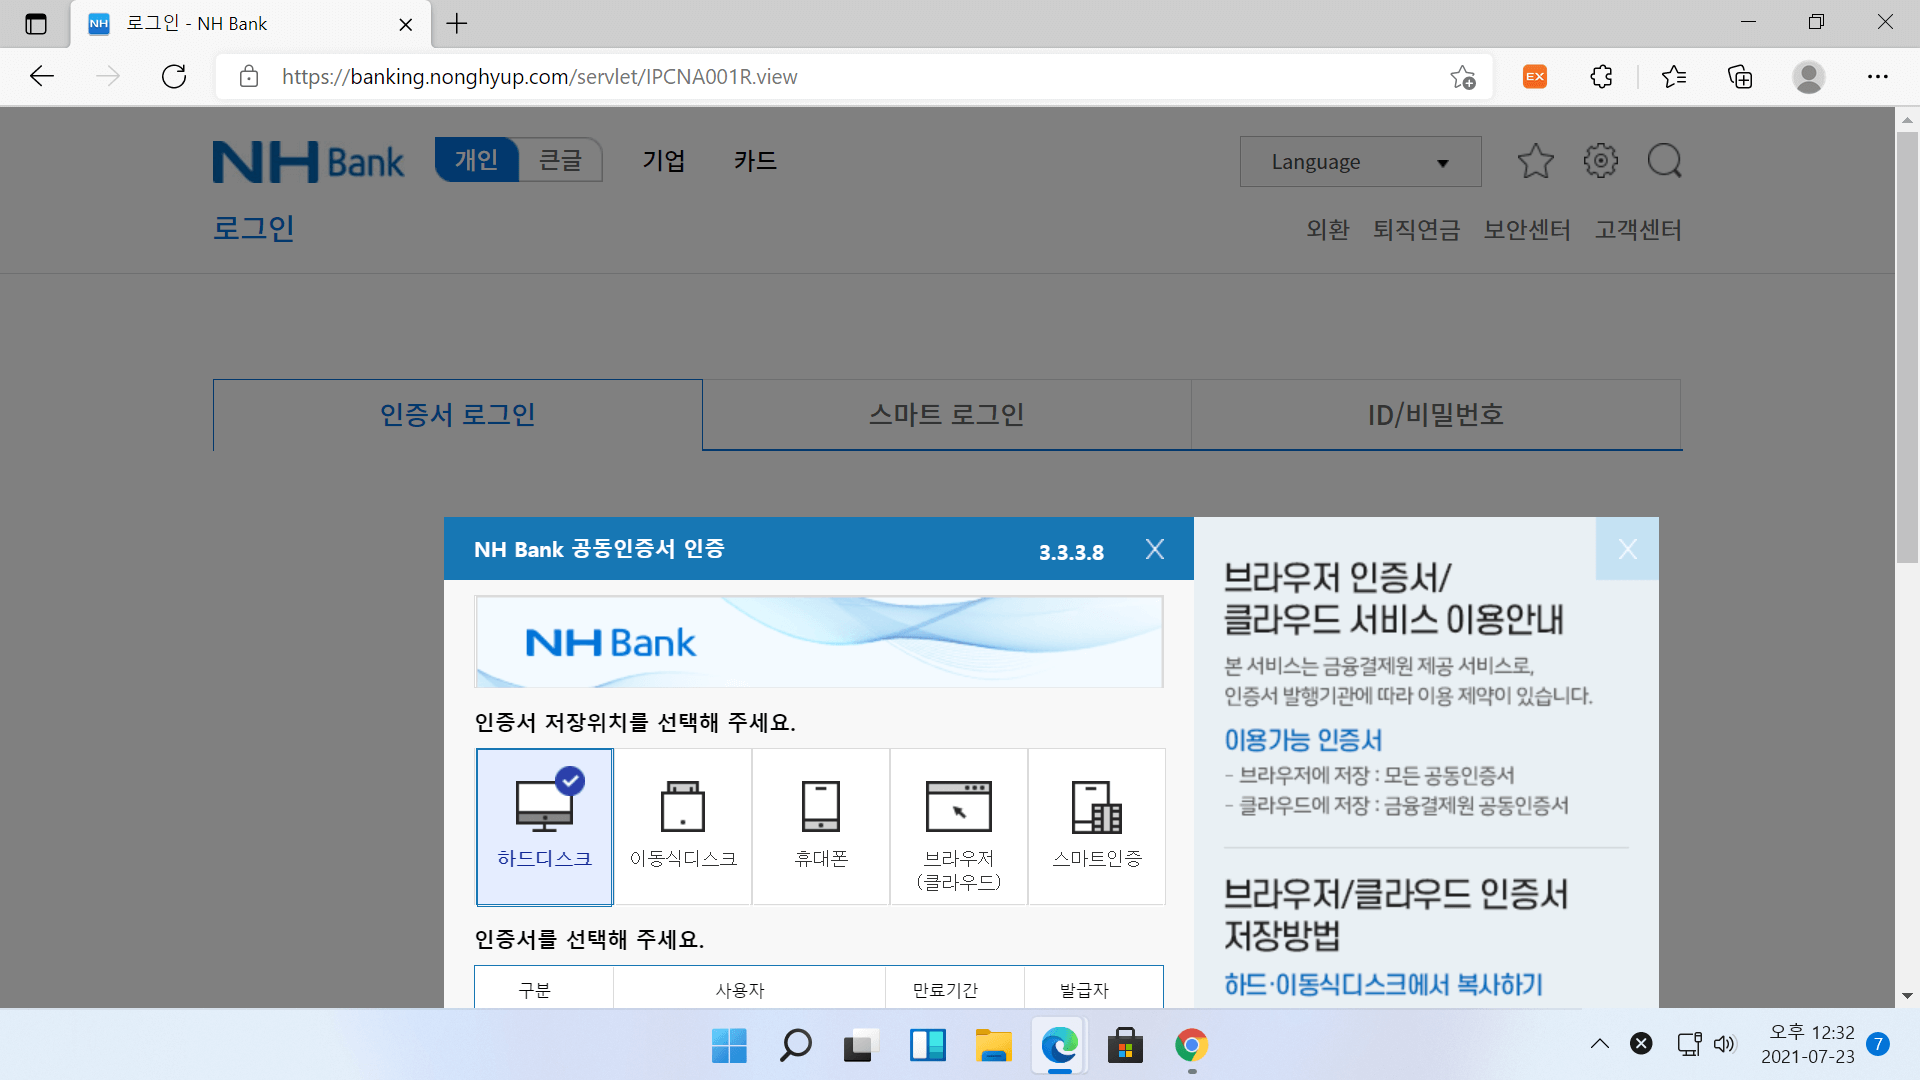Open the 보안센터 menu

point(1527,230)
